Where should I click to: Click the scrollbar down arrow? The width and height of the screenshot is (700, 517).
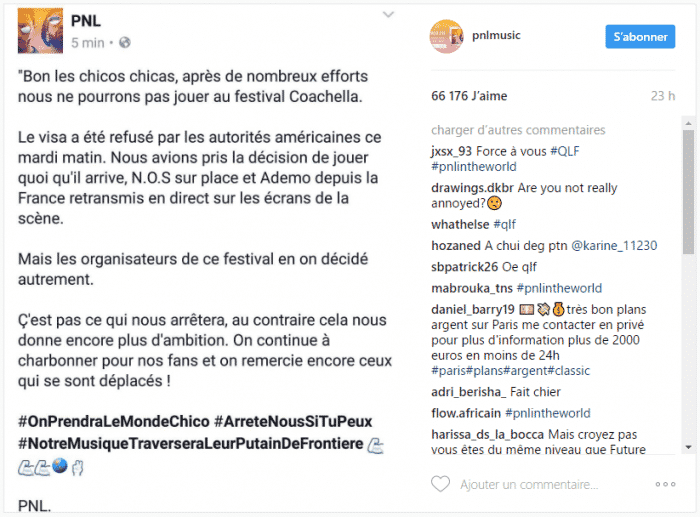(688, 447)
